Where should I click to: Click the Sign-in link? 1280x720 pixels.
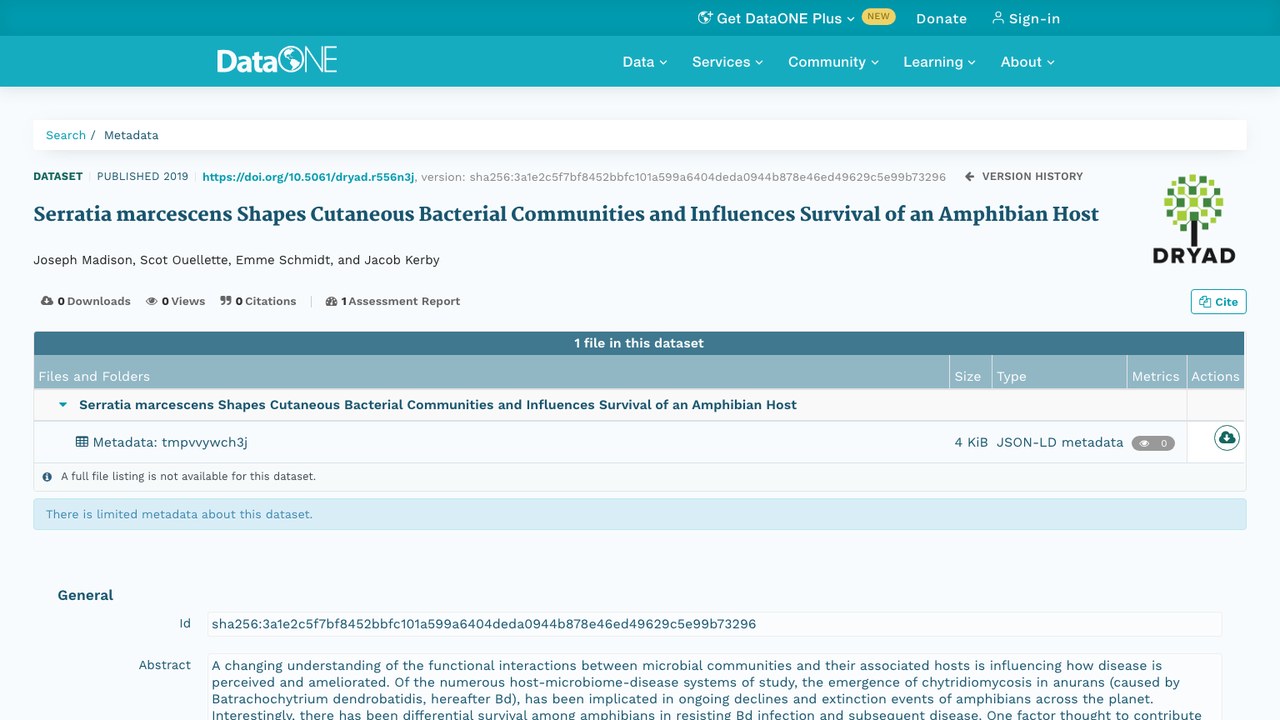pos(1026,18)
